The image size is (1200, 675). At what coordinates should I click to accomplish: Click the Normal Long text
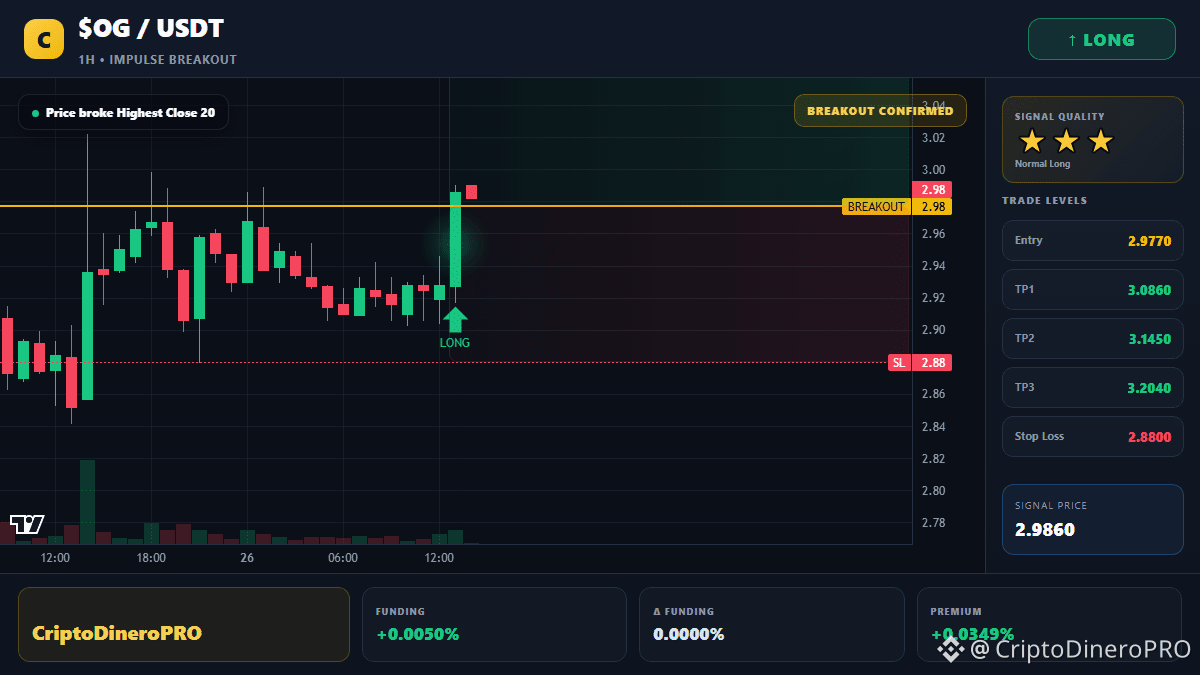[x=1042, y=164]
